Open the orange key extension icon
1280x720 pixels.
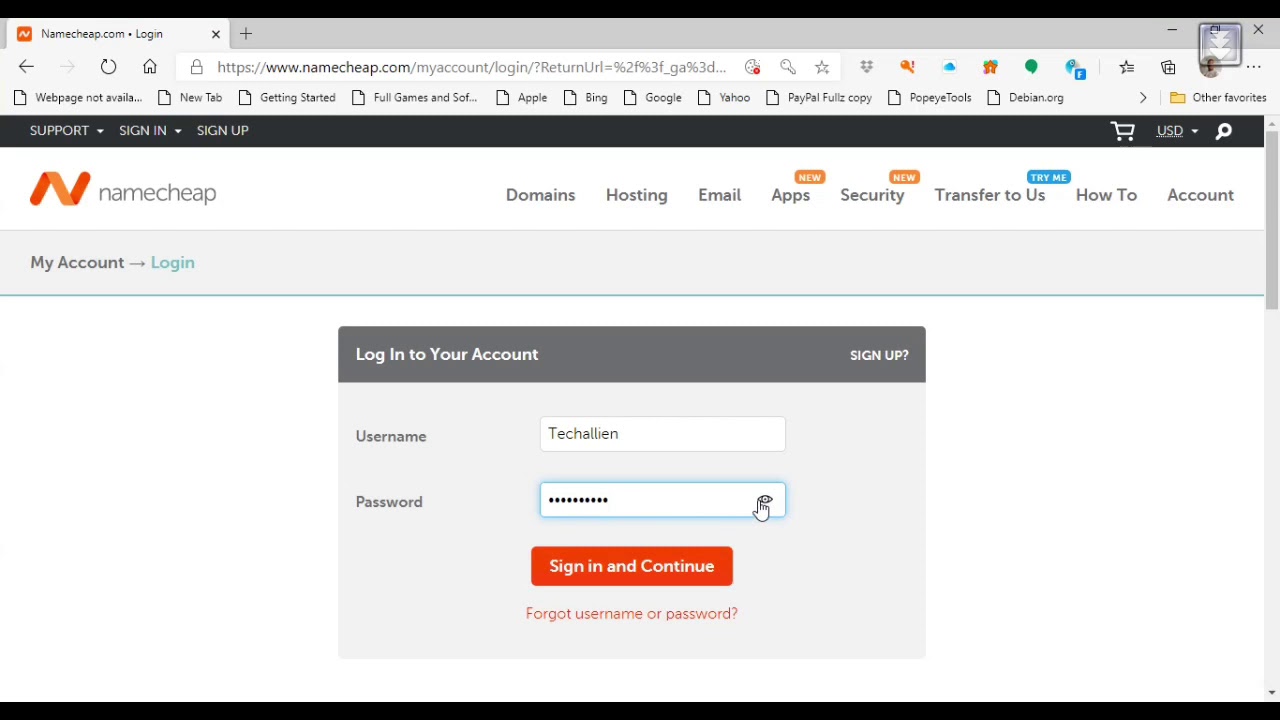[x=908, y=67]
